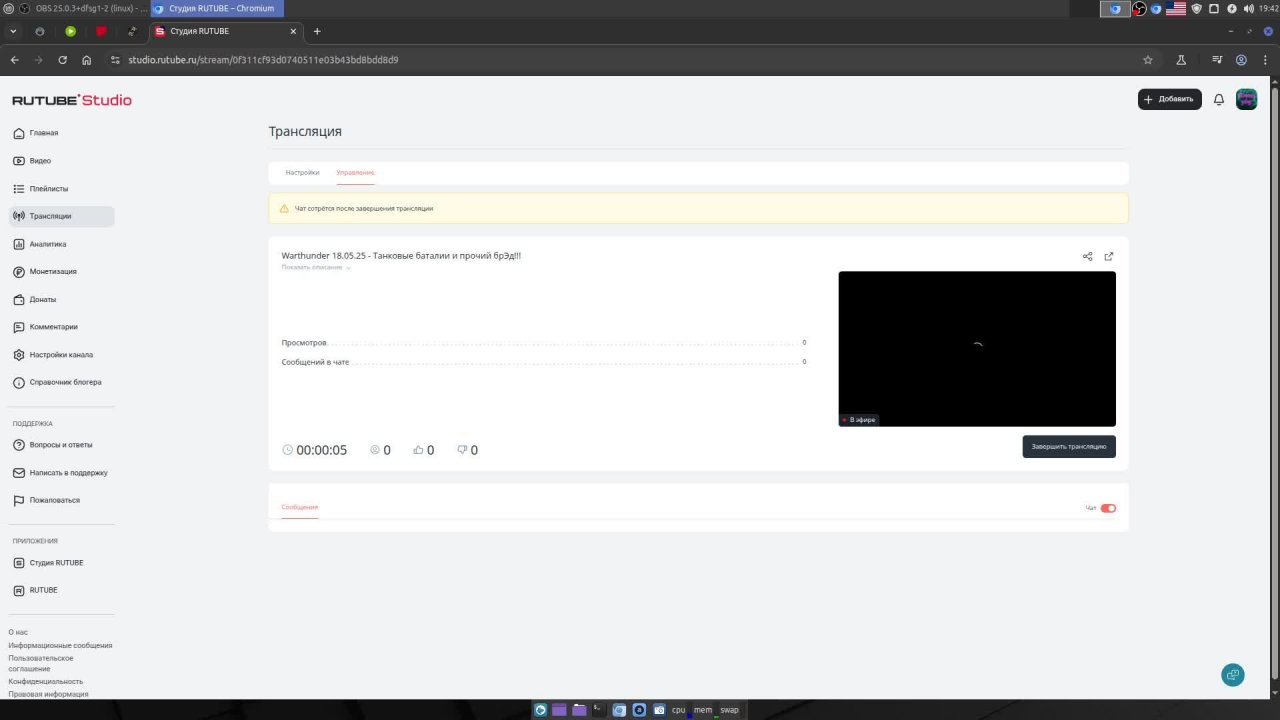Image resolution: width=1280 pixels, height=720 pixels.
Task: Share the stream via share icon
Action: (1088, 257)
